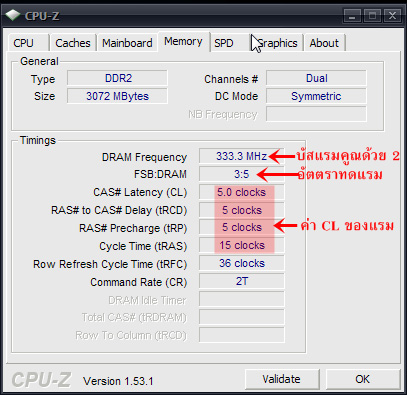Minimize the CPU-Z window
Screen dimensions: 407x395
tap(352, 15)
